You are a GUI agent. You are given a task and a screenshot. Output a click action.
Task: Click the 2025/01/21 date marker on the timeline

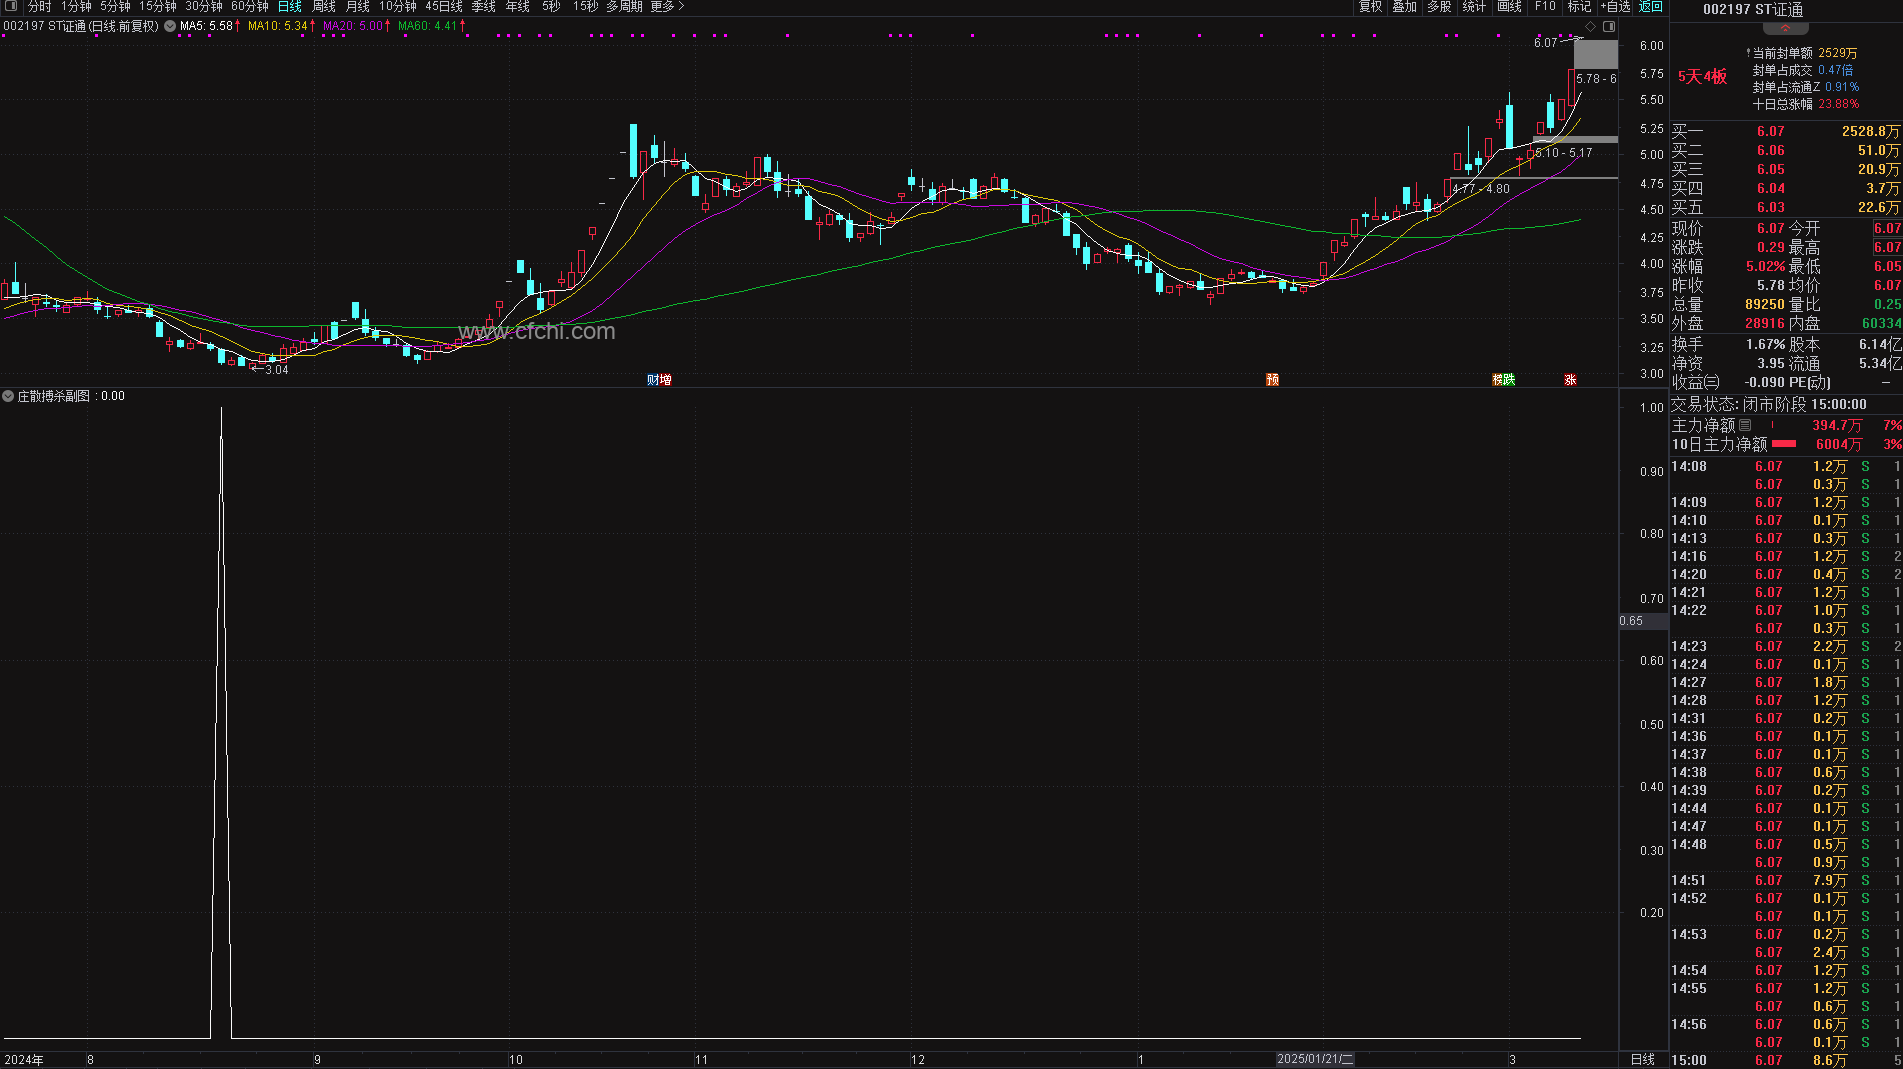[x=1315, y=1059]
